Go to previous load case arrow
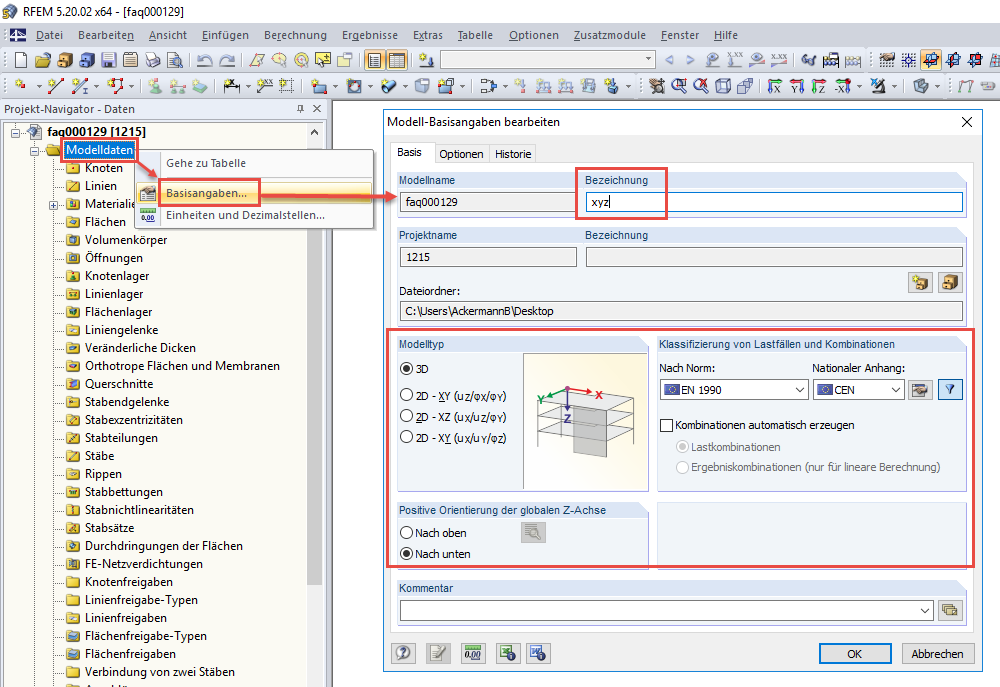The height and width of the screenshot is (687, 1000). tap(669, 60)
